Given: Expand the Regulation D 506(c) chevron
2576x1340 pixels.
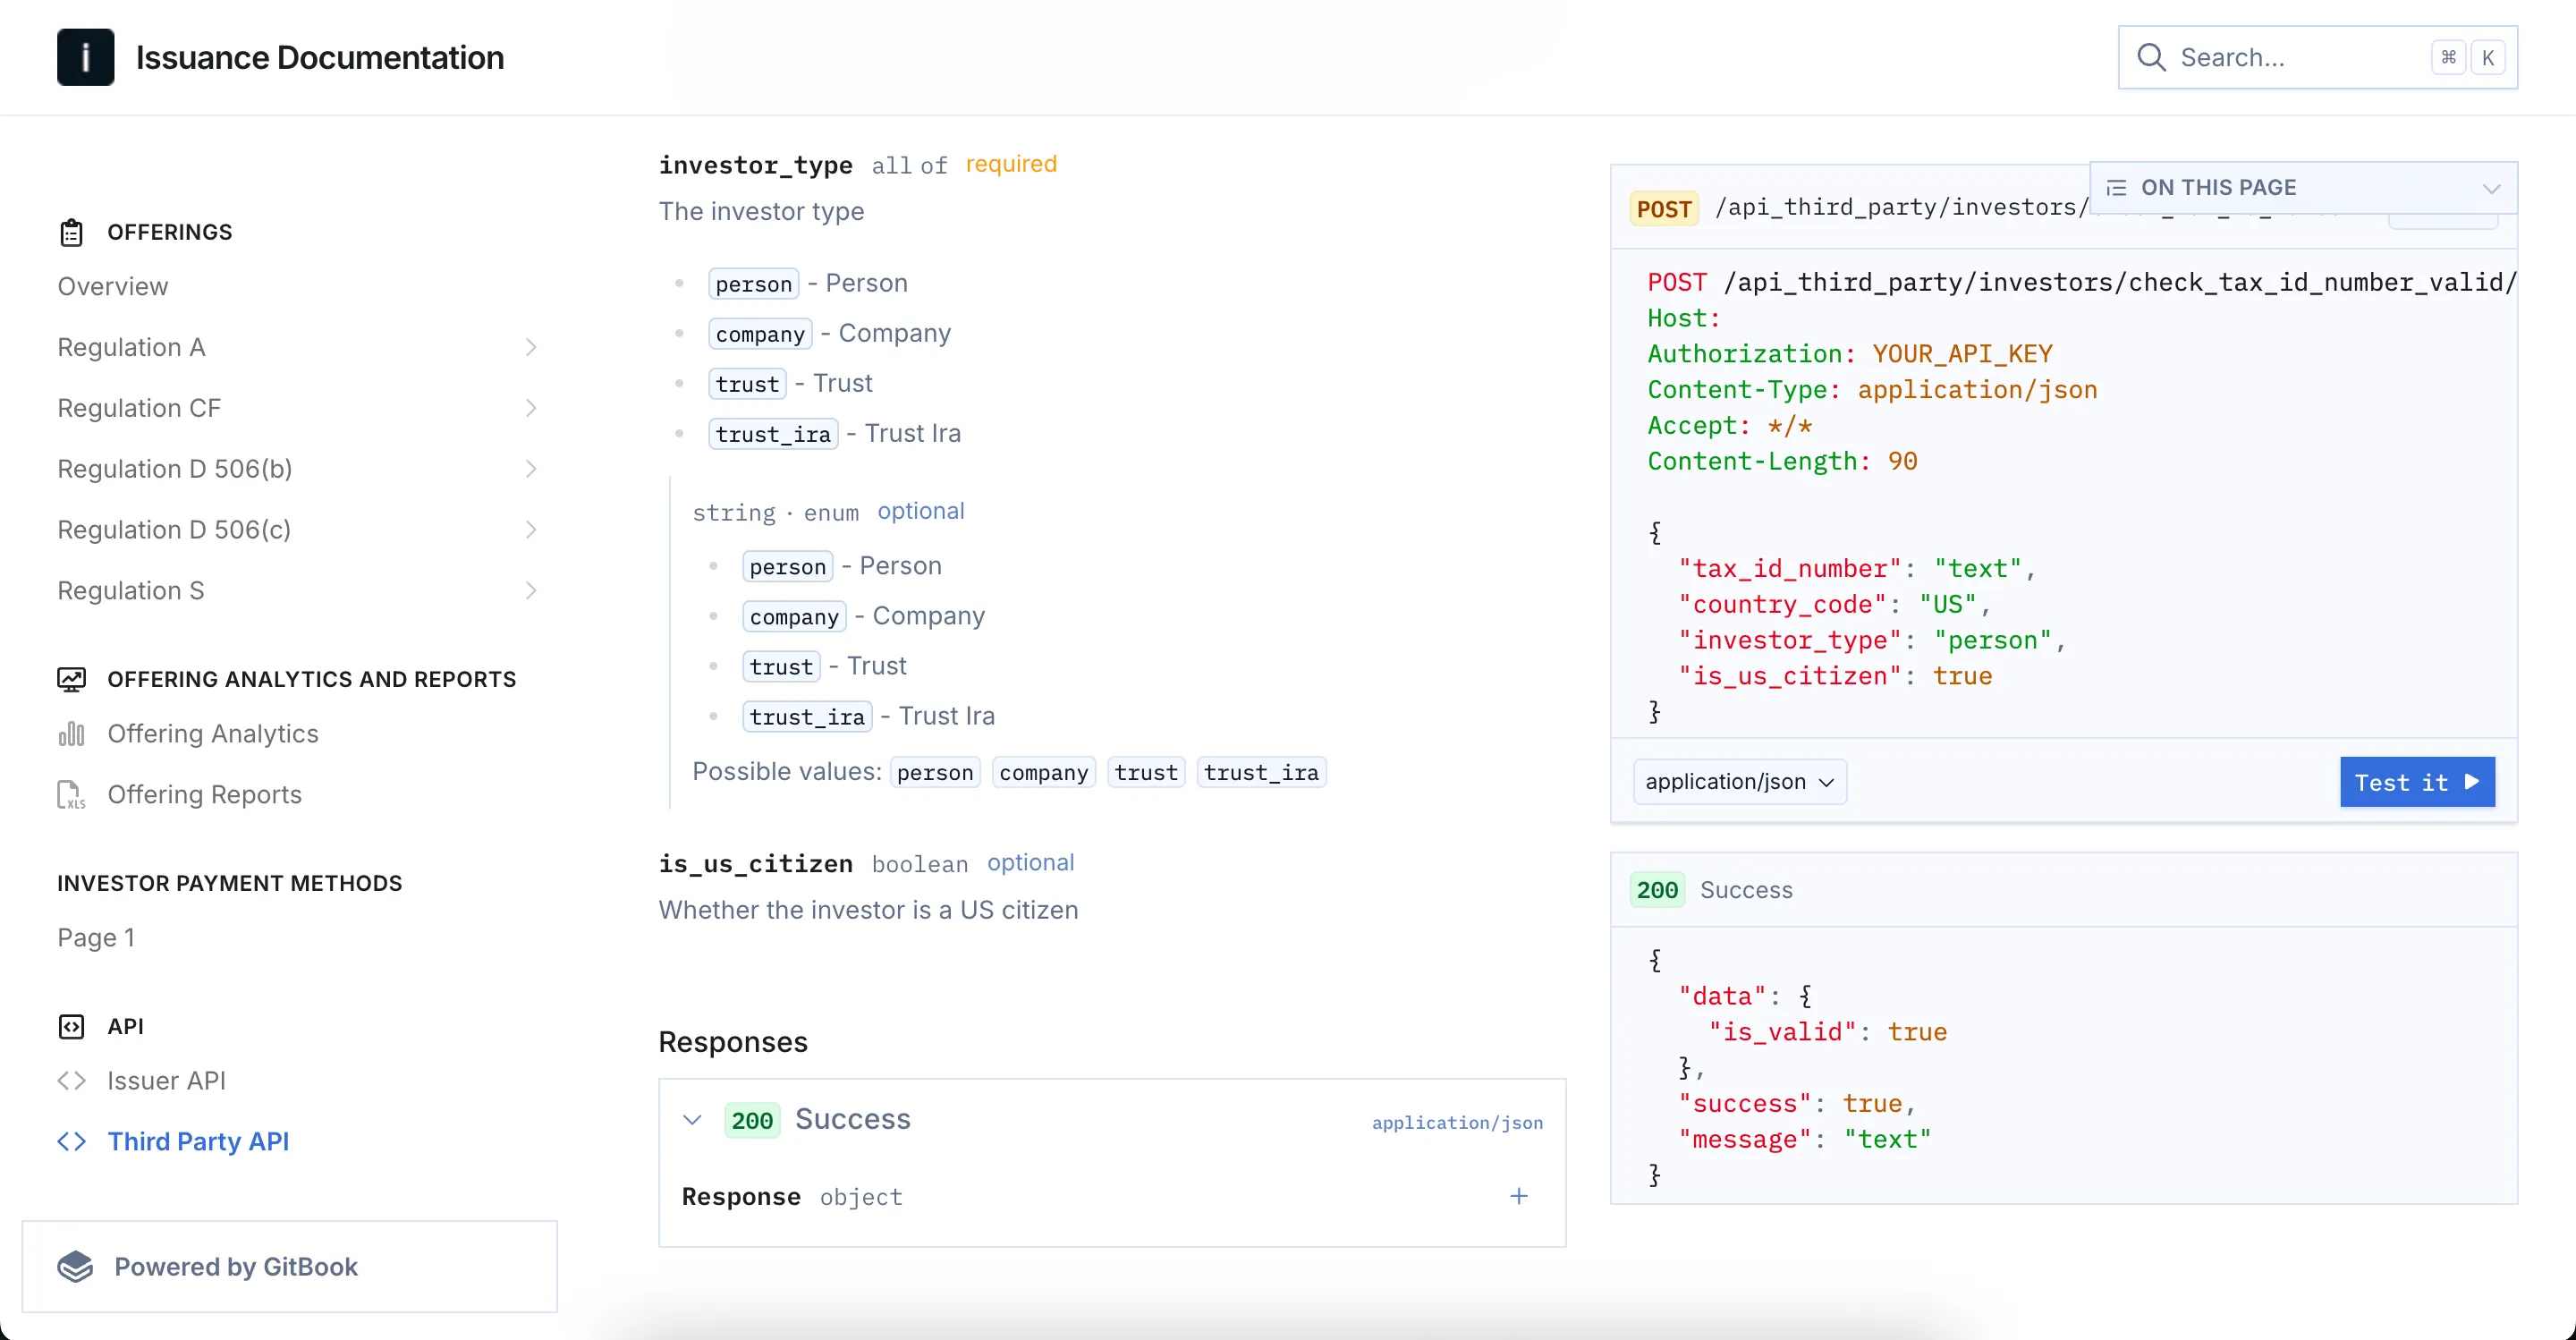Looking at the screenshot, I should click(531, 530).
